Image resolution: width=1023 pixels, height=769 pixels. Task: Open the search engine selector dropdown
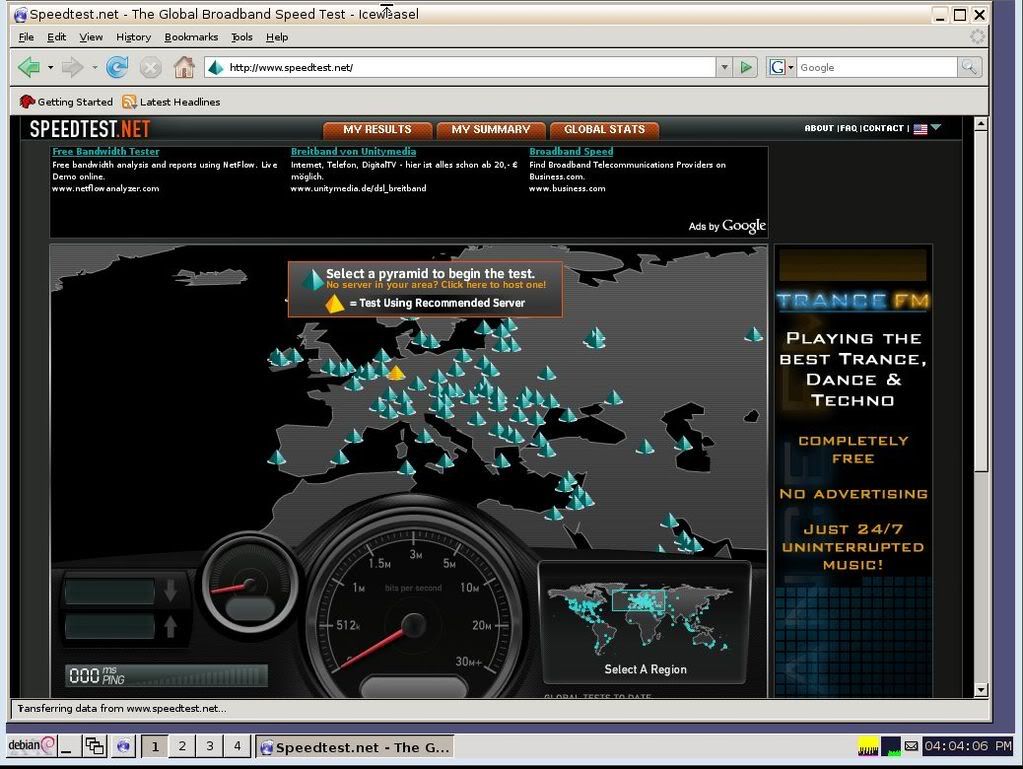pos(780,67)
